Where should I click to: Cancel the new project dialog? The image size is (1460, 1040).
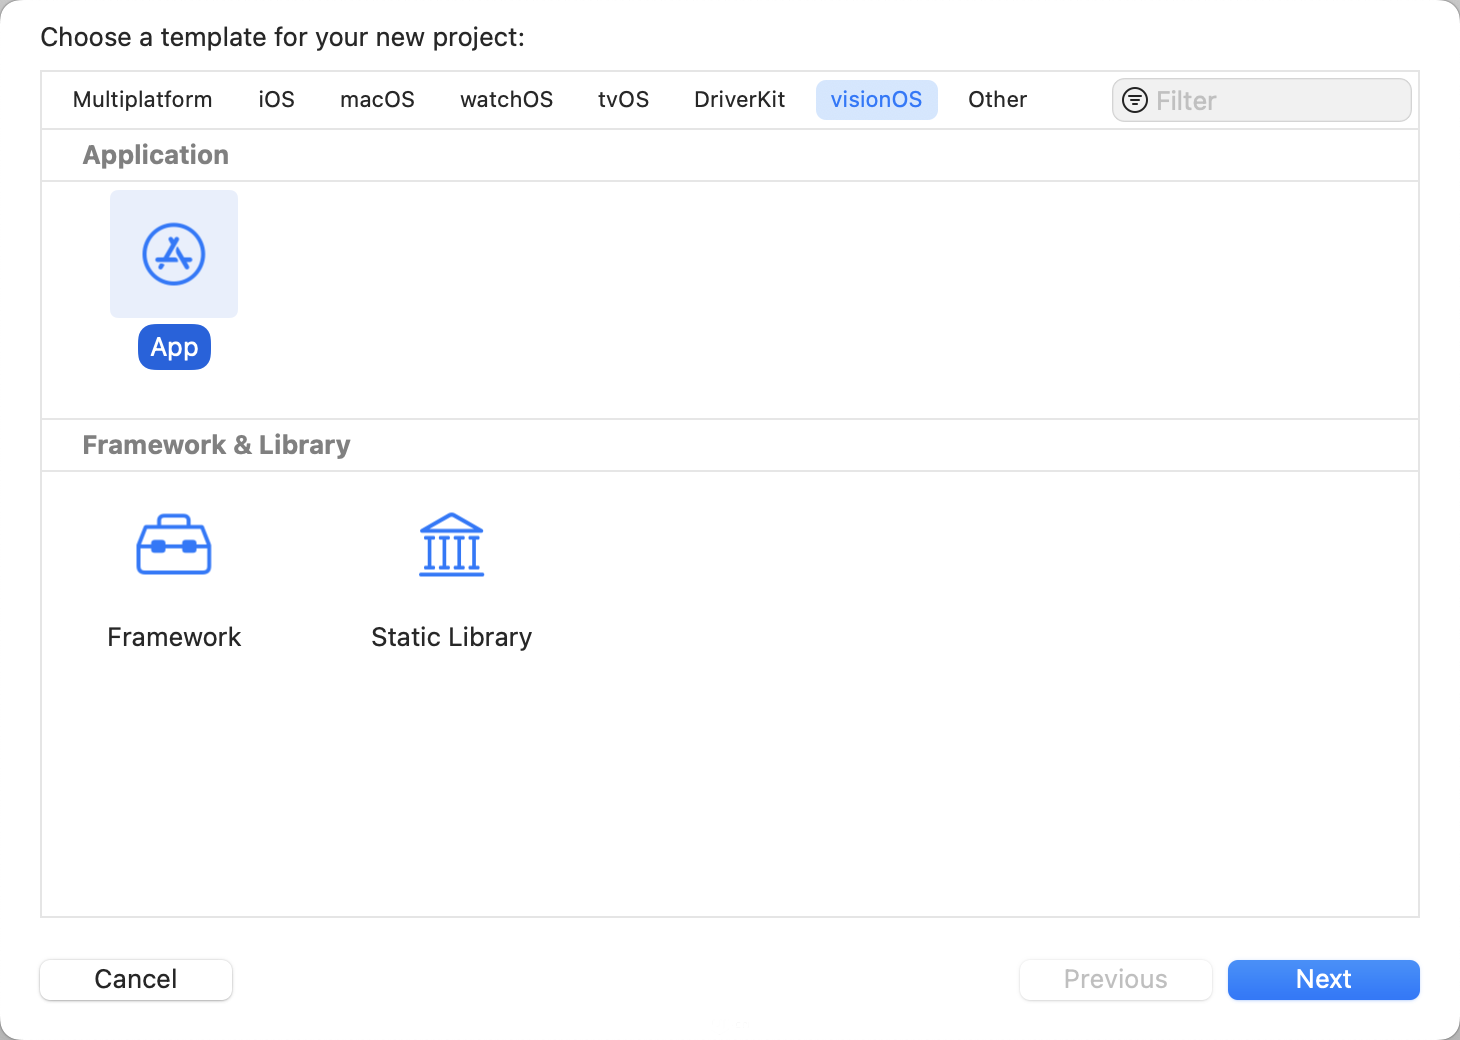(x=136, y=979)
